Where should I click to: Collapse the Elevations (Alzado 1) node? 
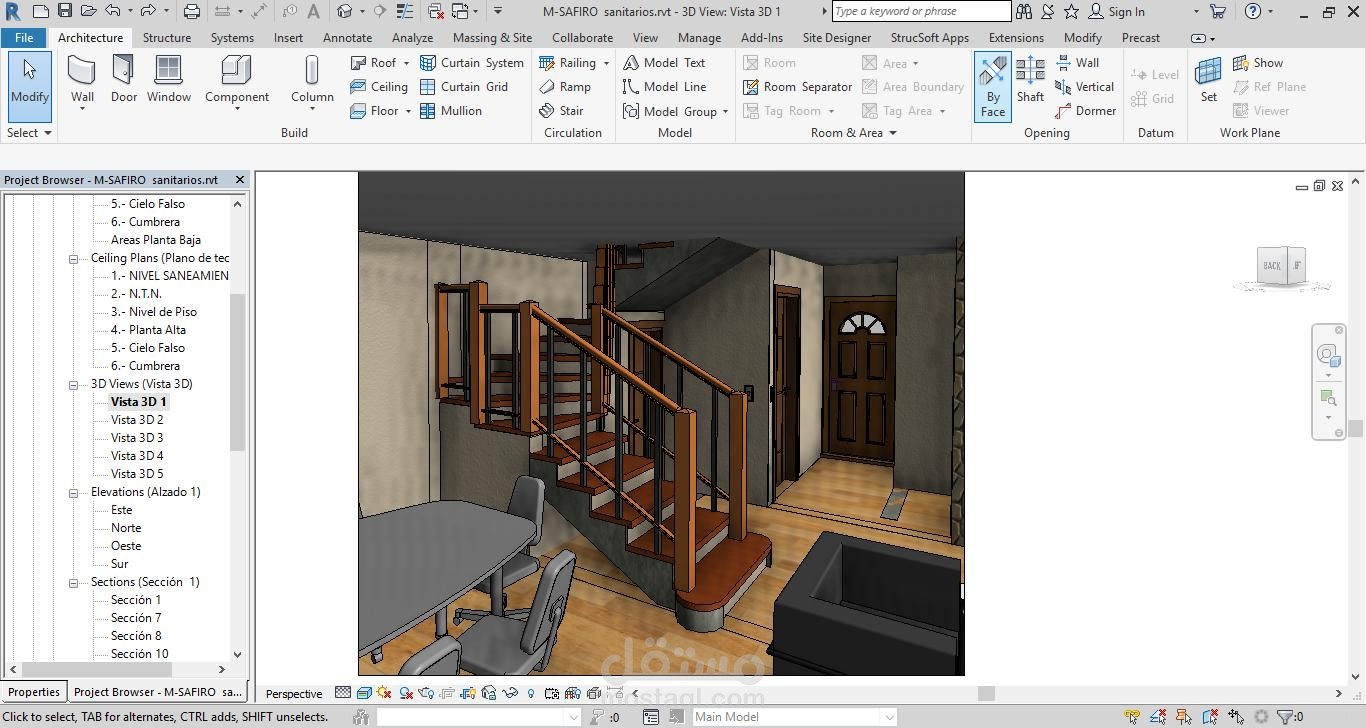[73, 492]
